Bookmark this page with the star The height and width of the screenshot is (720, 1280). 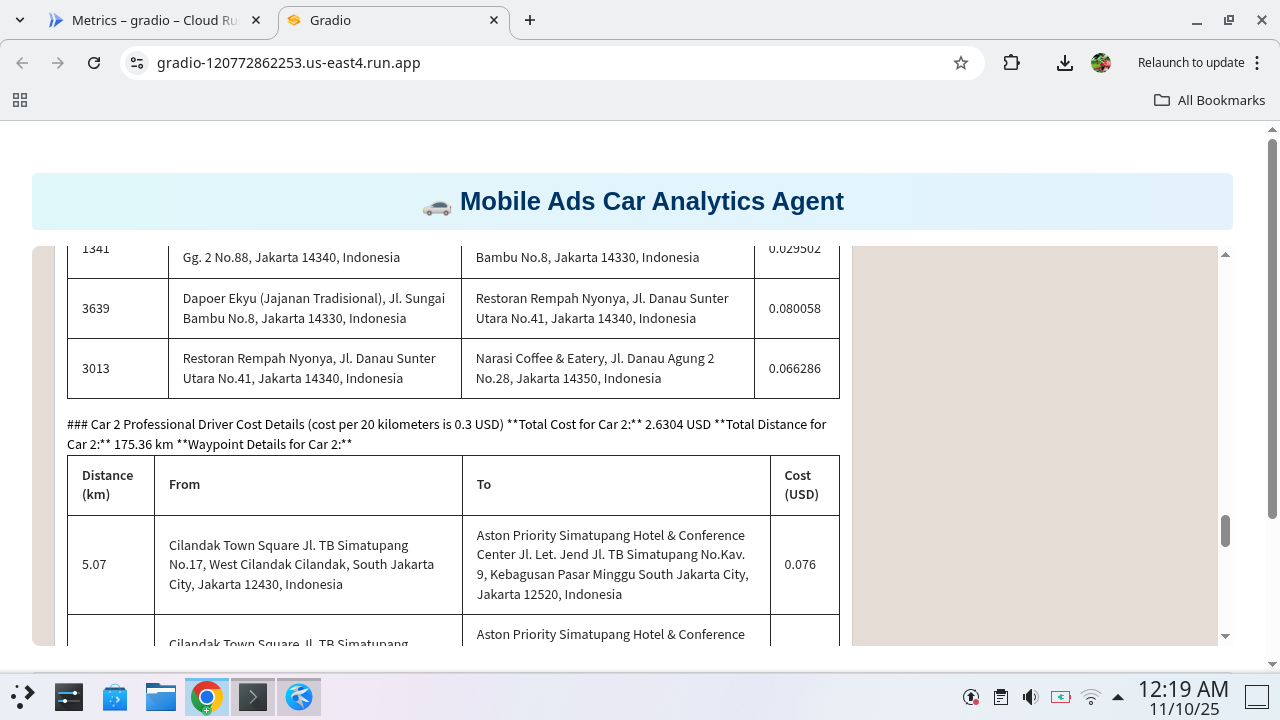(x=961, y=63)
